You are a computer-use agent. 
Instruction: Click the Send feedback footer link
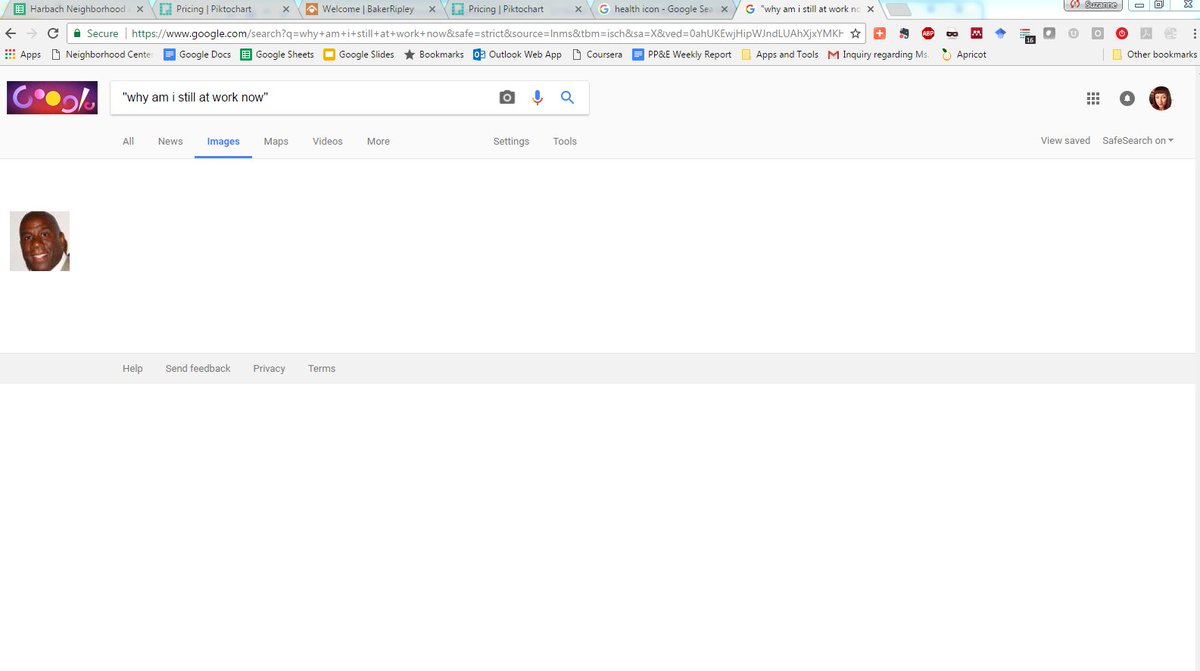click(x=198, y=369)
